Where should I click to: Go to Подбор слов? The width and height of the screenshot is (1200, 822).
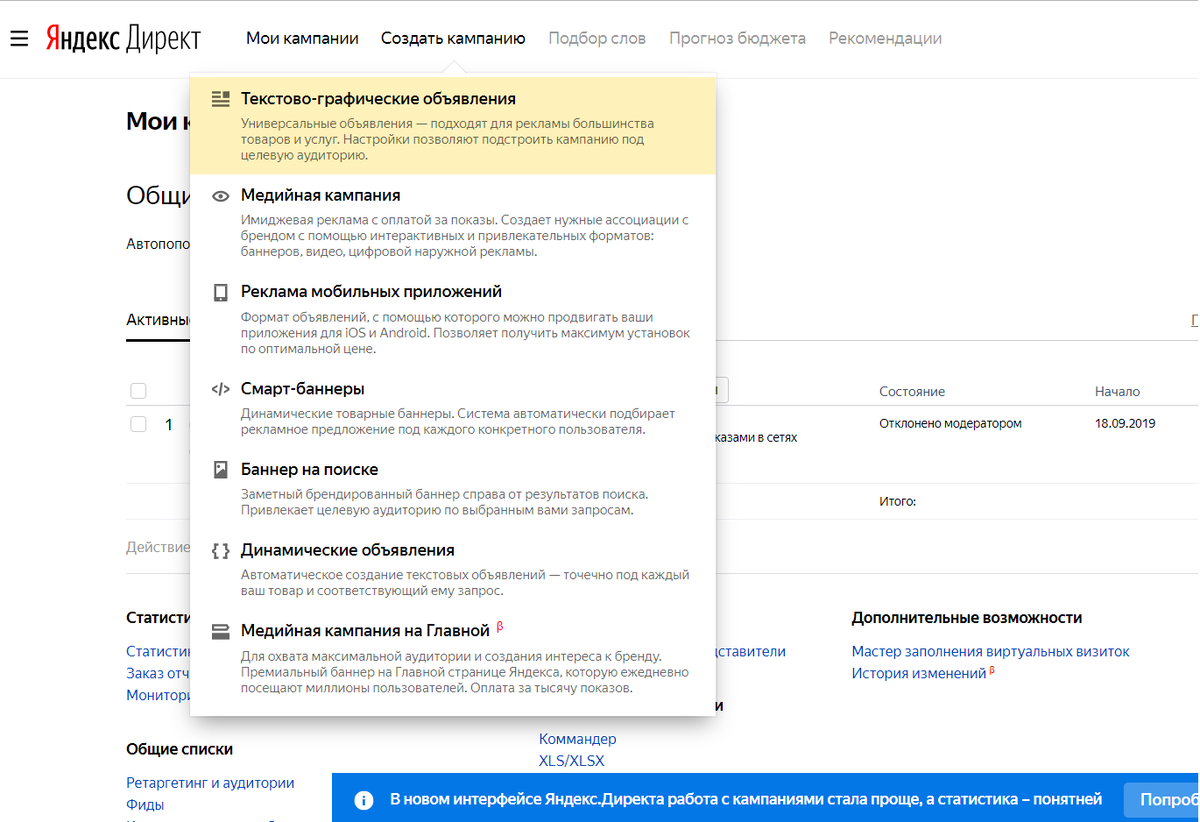tap(597, 38)
